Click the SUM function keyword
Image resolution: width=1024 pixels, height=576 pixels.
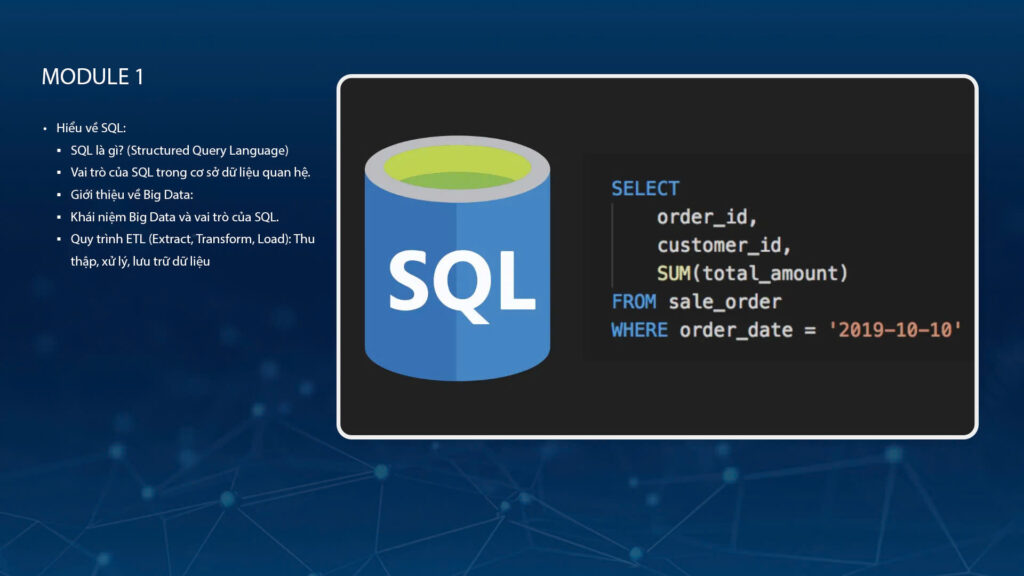(x=673, y=273)
